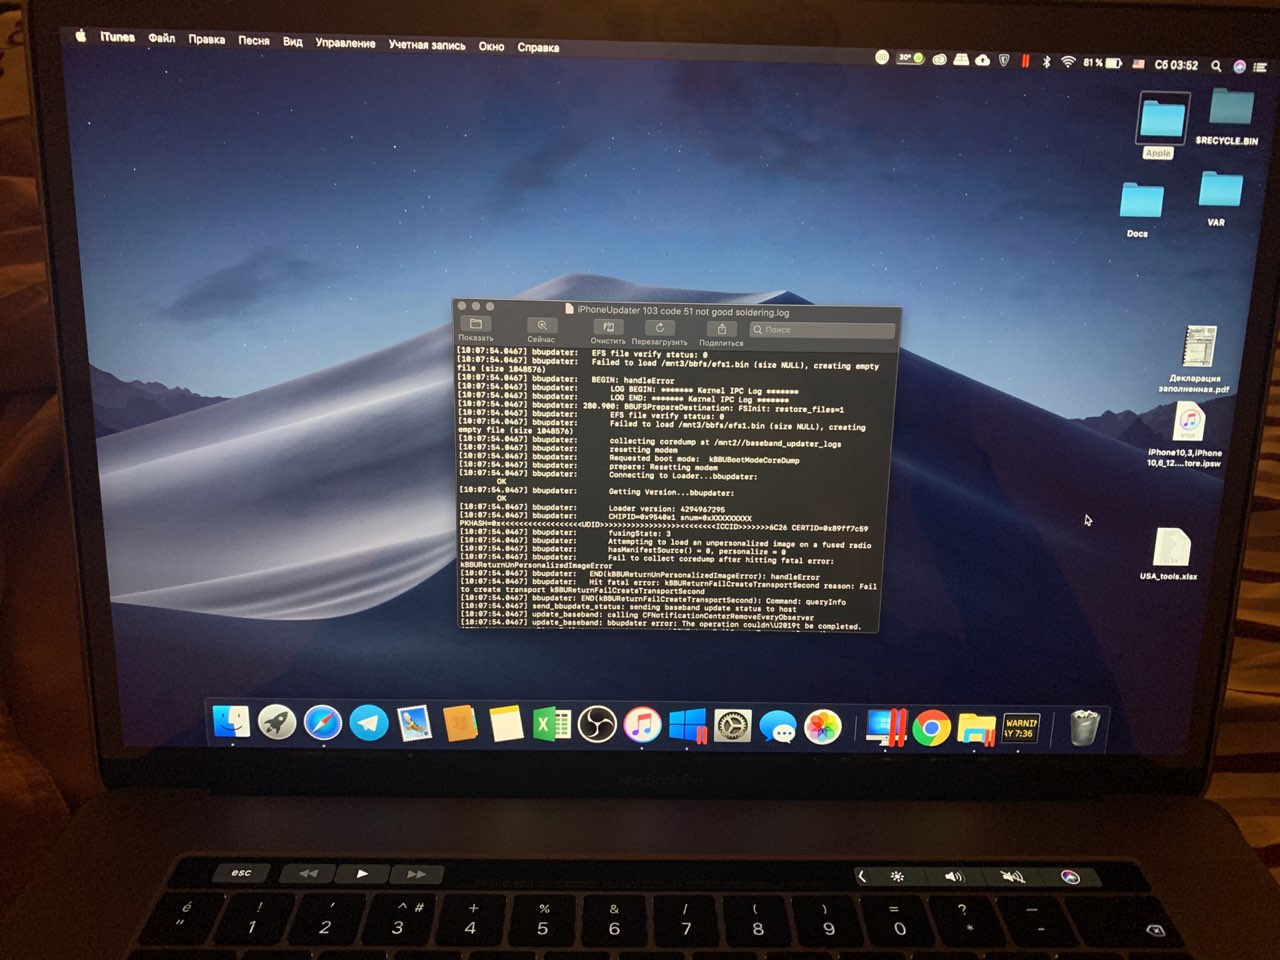The height and width of the screenshot is (960, 1280).
Task: Open Mail stamp icon in Dock
Action: (414, 723)
